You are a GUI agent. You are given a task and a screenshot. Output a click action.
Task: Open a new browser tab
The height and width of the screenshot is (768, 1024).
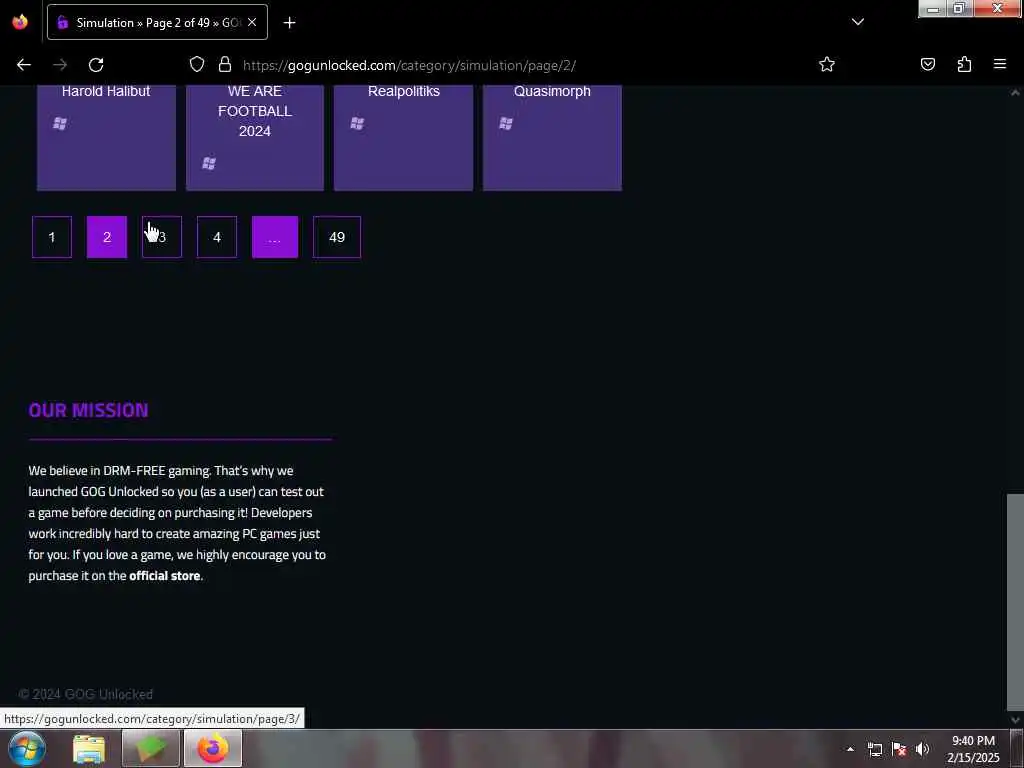tap(289, 23)
